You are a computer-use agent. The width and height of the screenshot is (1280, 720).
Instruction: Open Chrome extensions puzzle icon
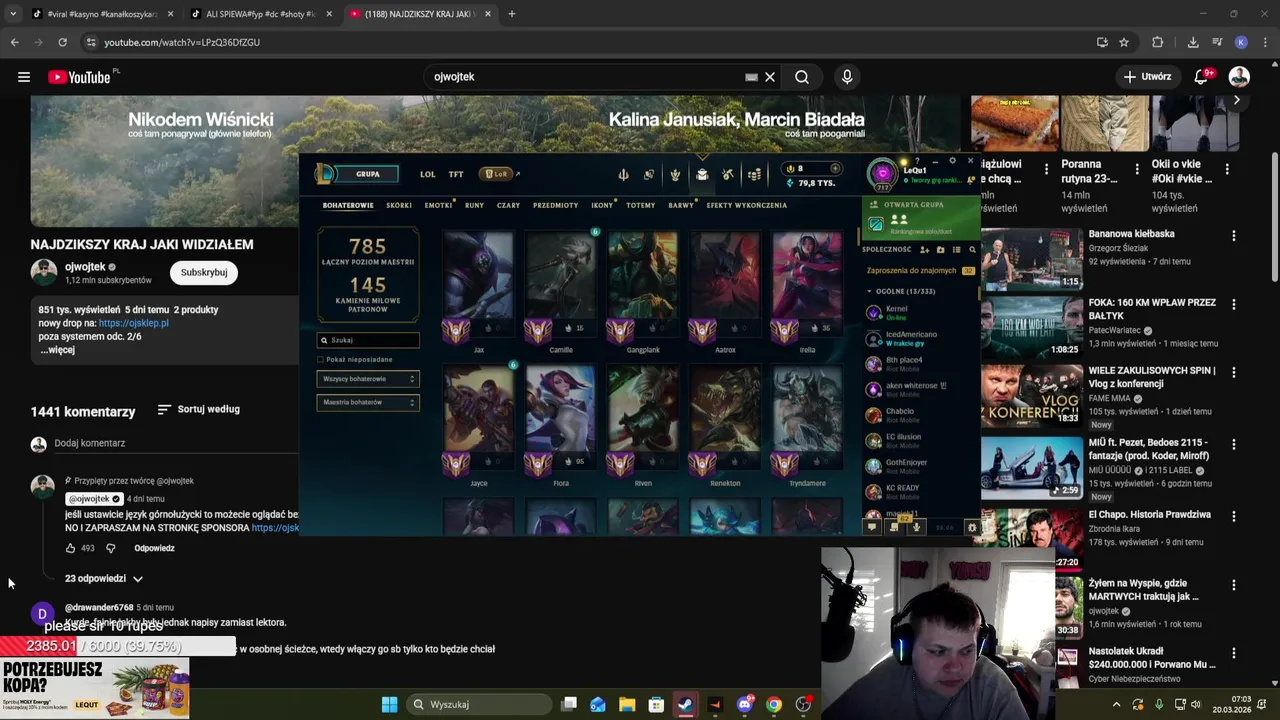1158,42
